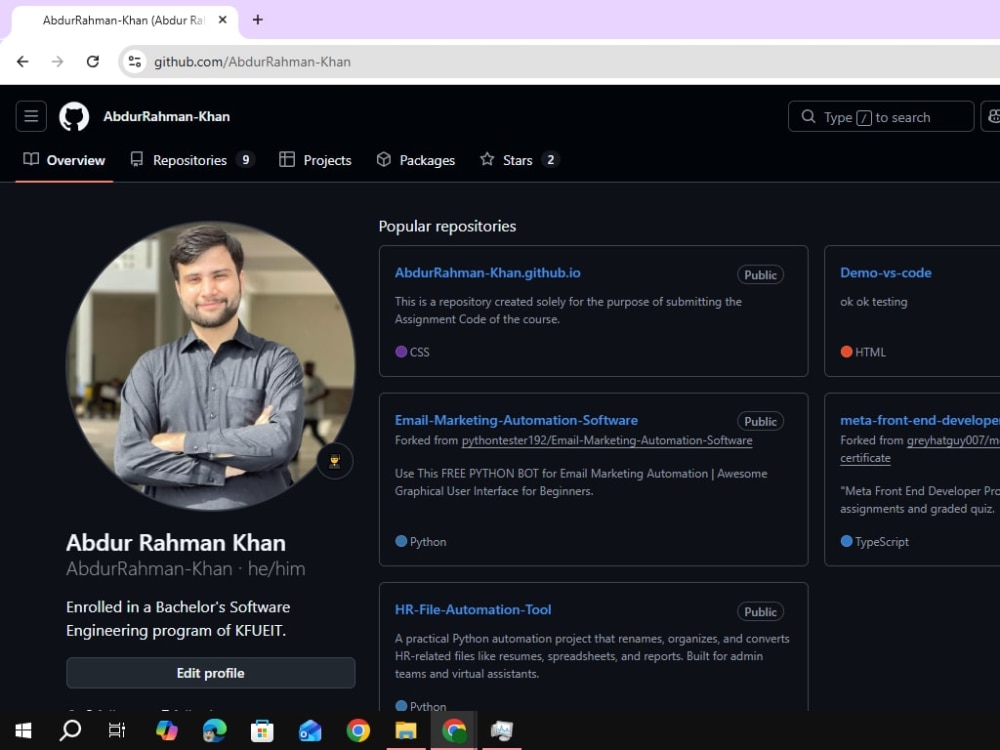The height and width of the screenshot is (750, 1000).
Task: Open Outlook from the taskbar
Action: coord(310,730)
